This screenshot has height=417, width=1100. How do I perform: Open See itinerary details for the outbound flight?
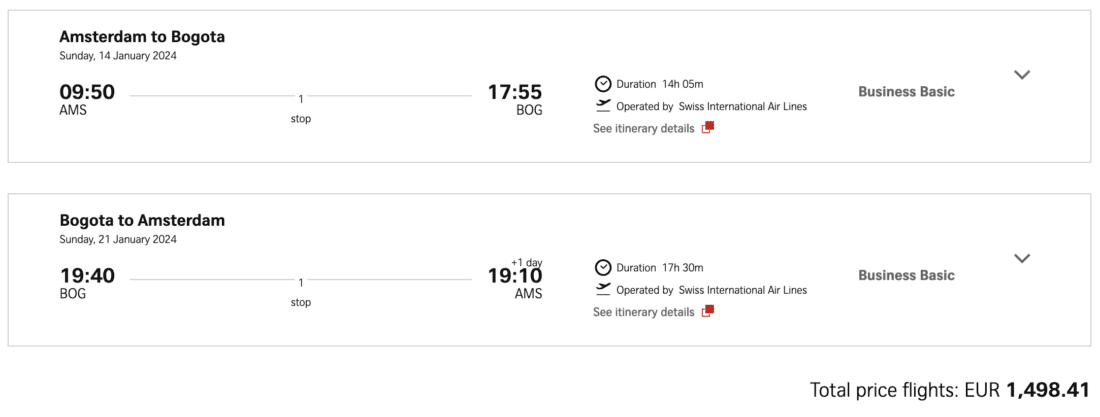click(643, 128)
